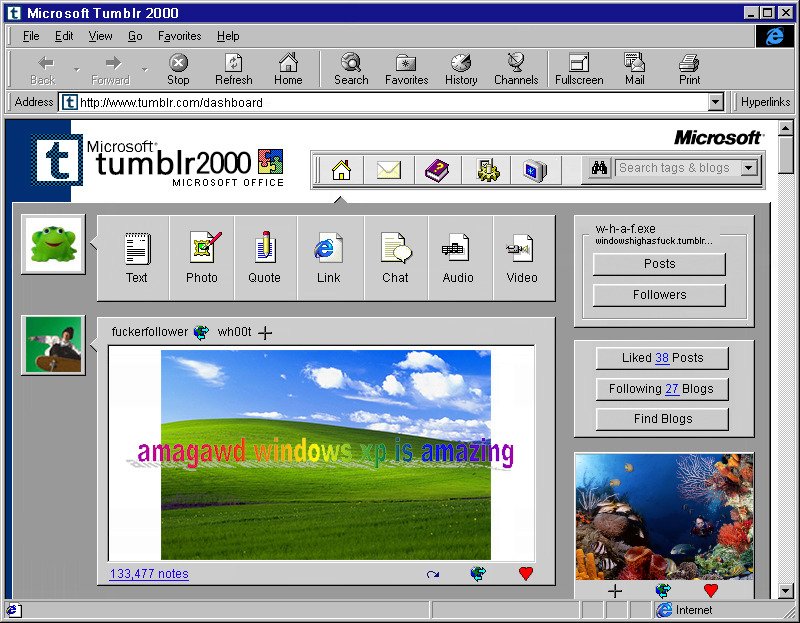Screen dimensions: 800x623
Task: Refresh the dashboard page
Action: coord(234,69)
